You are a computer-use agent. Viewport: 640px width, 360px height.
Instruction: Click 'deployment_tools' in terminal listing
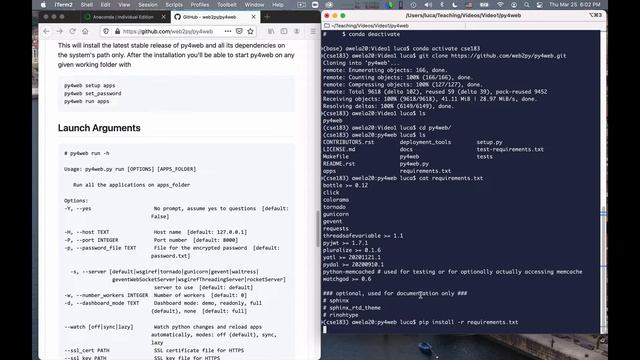pos(425,142)
